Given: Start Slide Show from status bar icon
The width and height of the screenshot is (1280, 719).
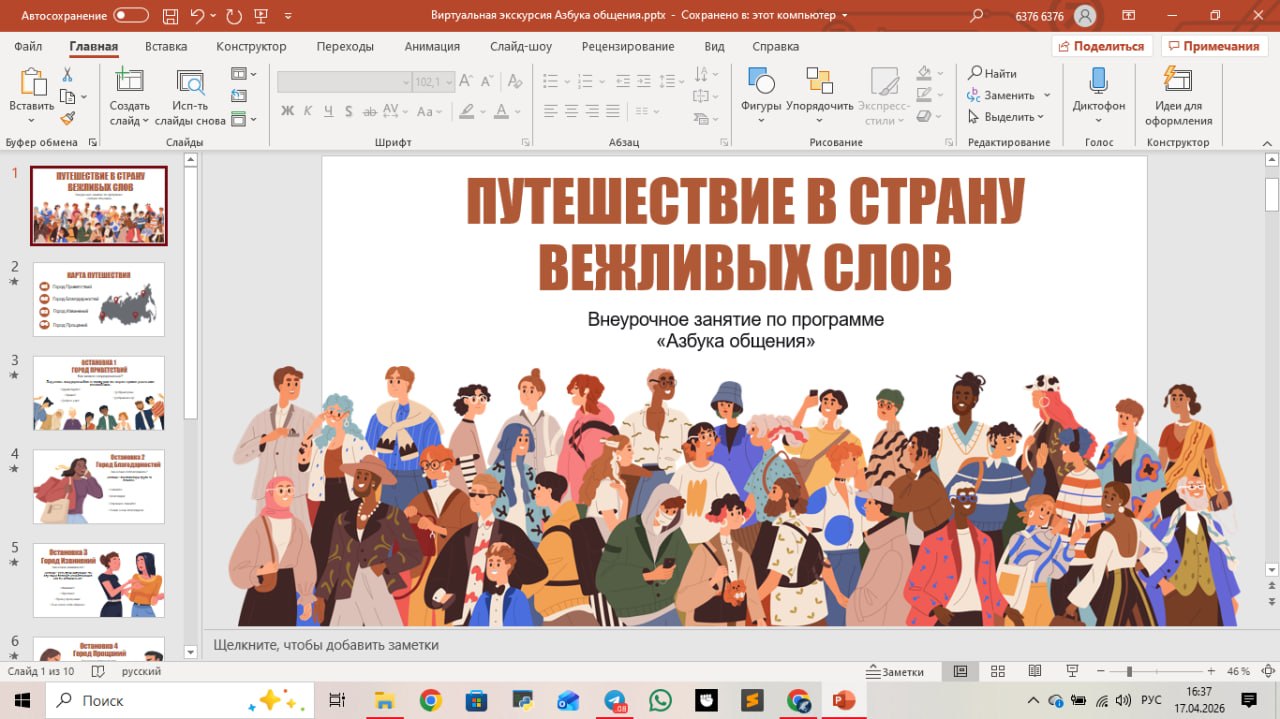Looking at the screenshot, I should 1072,672.
